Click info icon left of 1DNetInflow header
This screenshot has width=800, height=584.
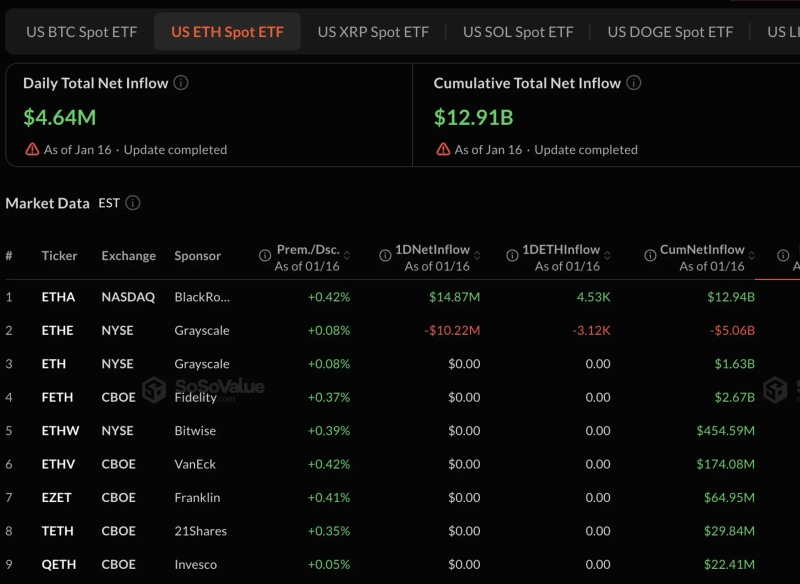pyautogui.click(x=385, y=256)
